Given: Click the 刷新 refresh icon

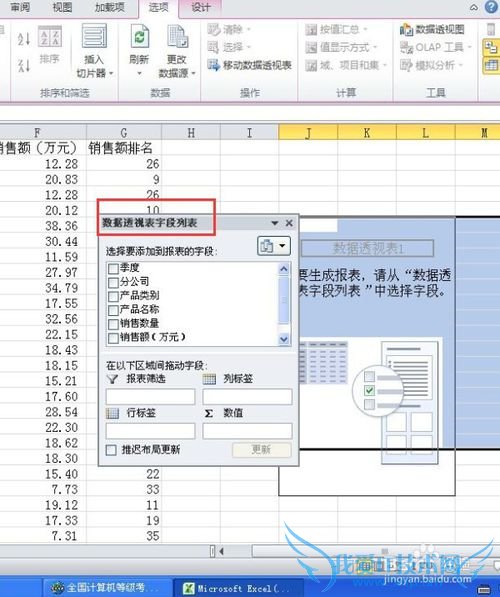Looking at the screenshot, I should [x=139, y=37].
